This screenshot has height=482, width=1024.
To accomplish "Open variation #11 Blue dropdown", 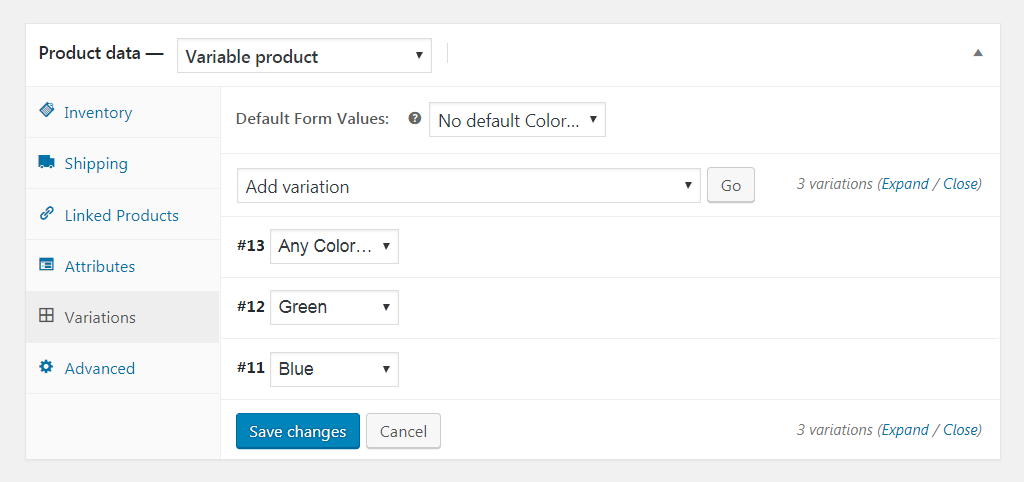I will 334,369.
